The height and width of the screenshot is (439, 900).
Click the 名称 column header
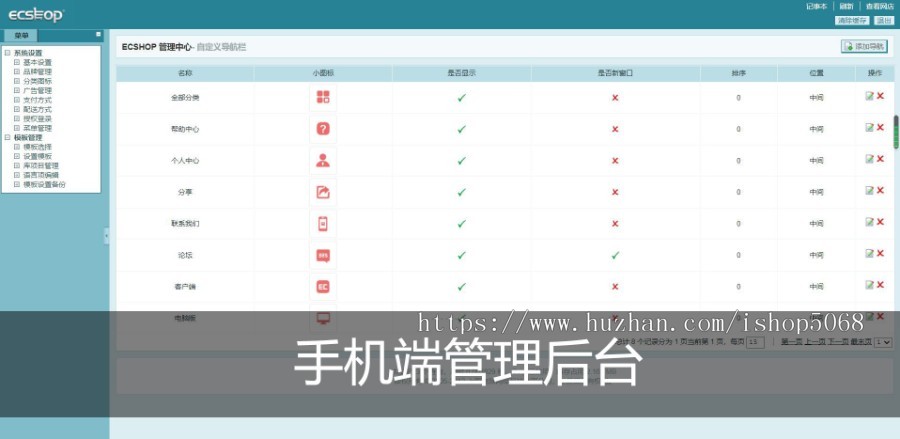185,73
